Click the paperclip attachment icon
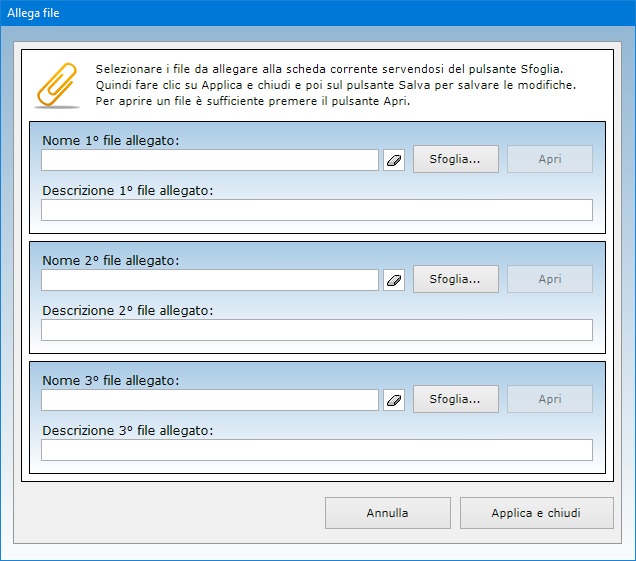 (57, 85)
